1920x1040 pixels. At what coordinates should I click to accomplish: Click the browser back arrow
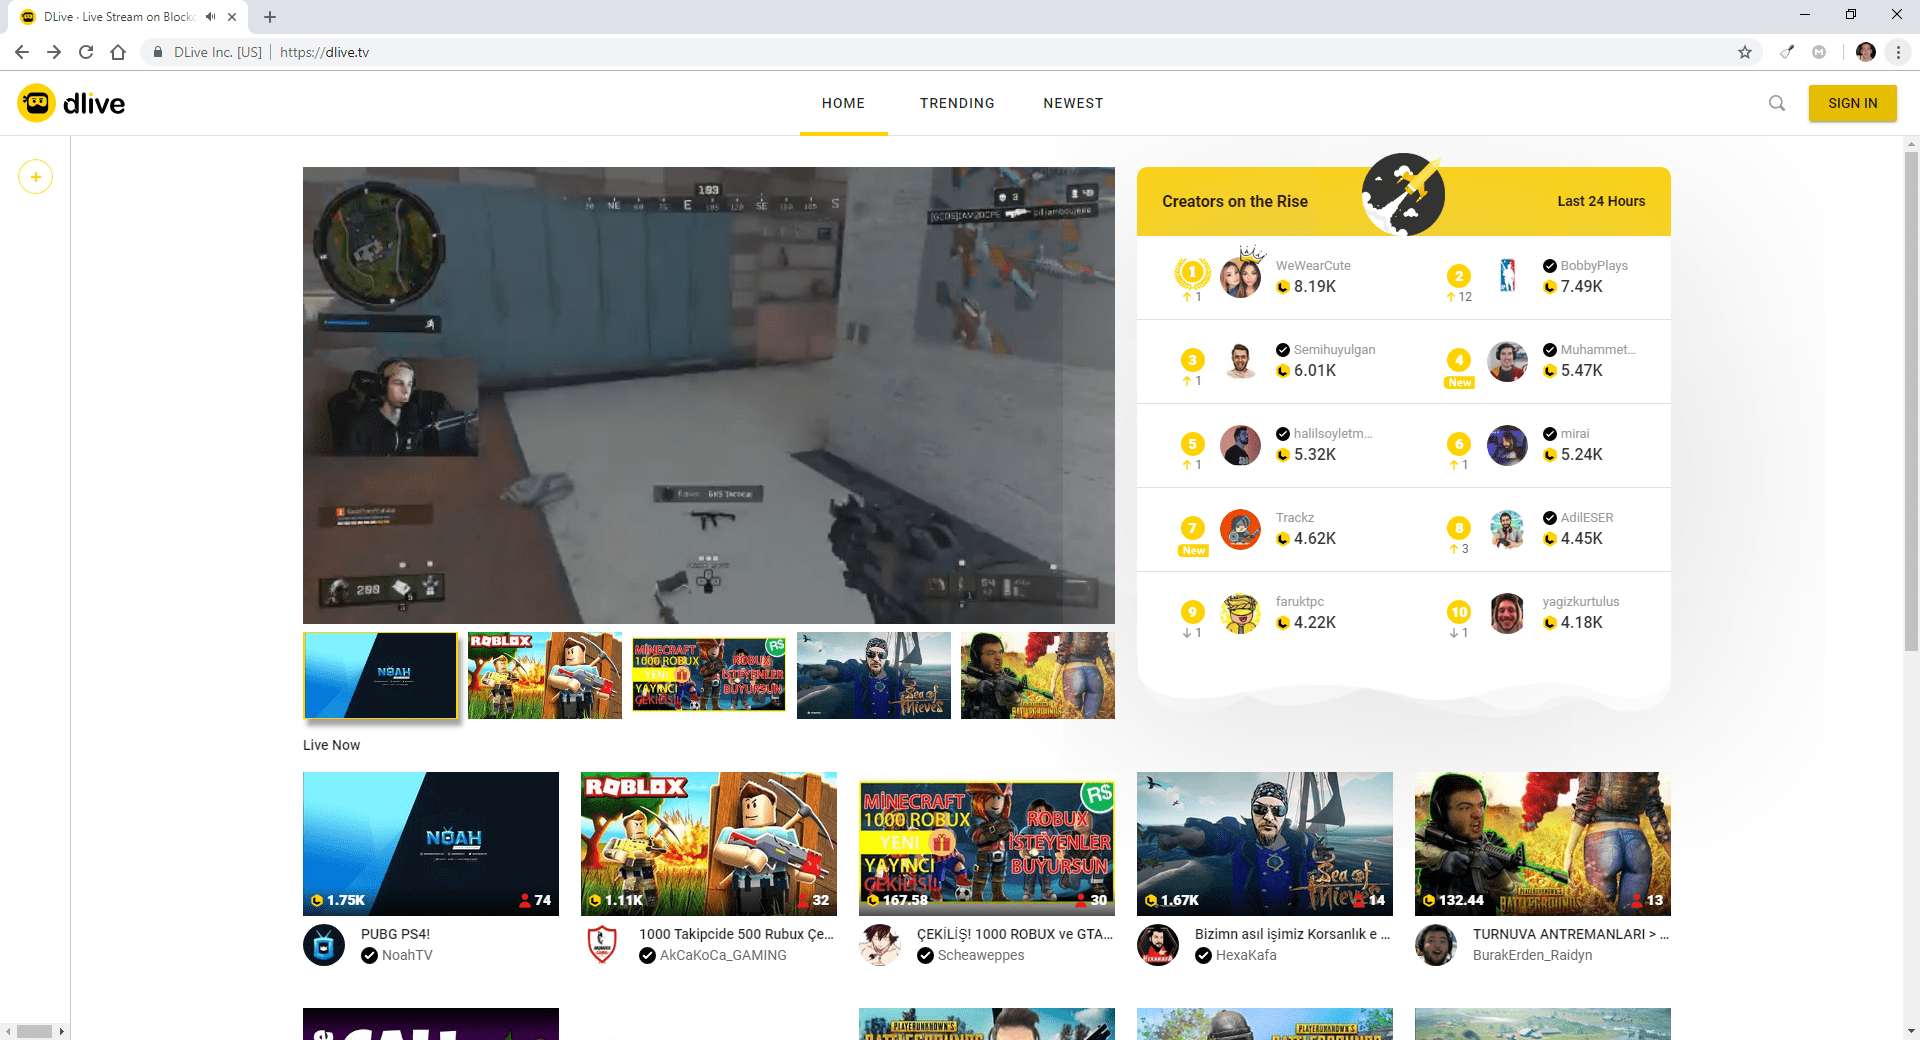tap(22, 52)
